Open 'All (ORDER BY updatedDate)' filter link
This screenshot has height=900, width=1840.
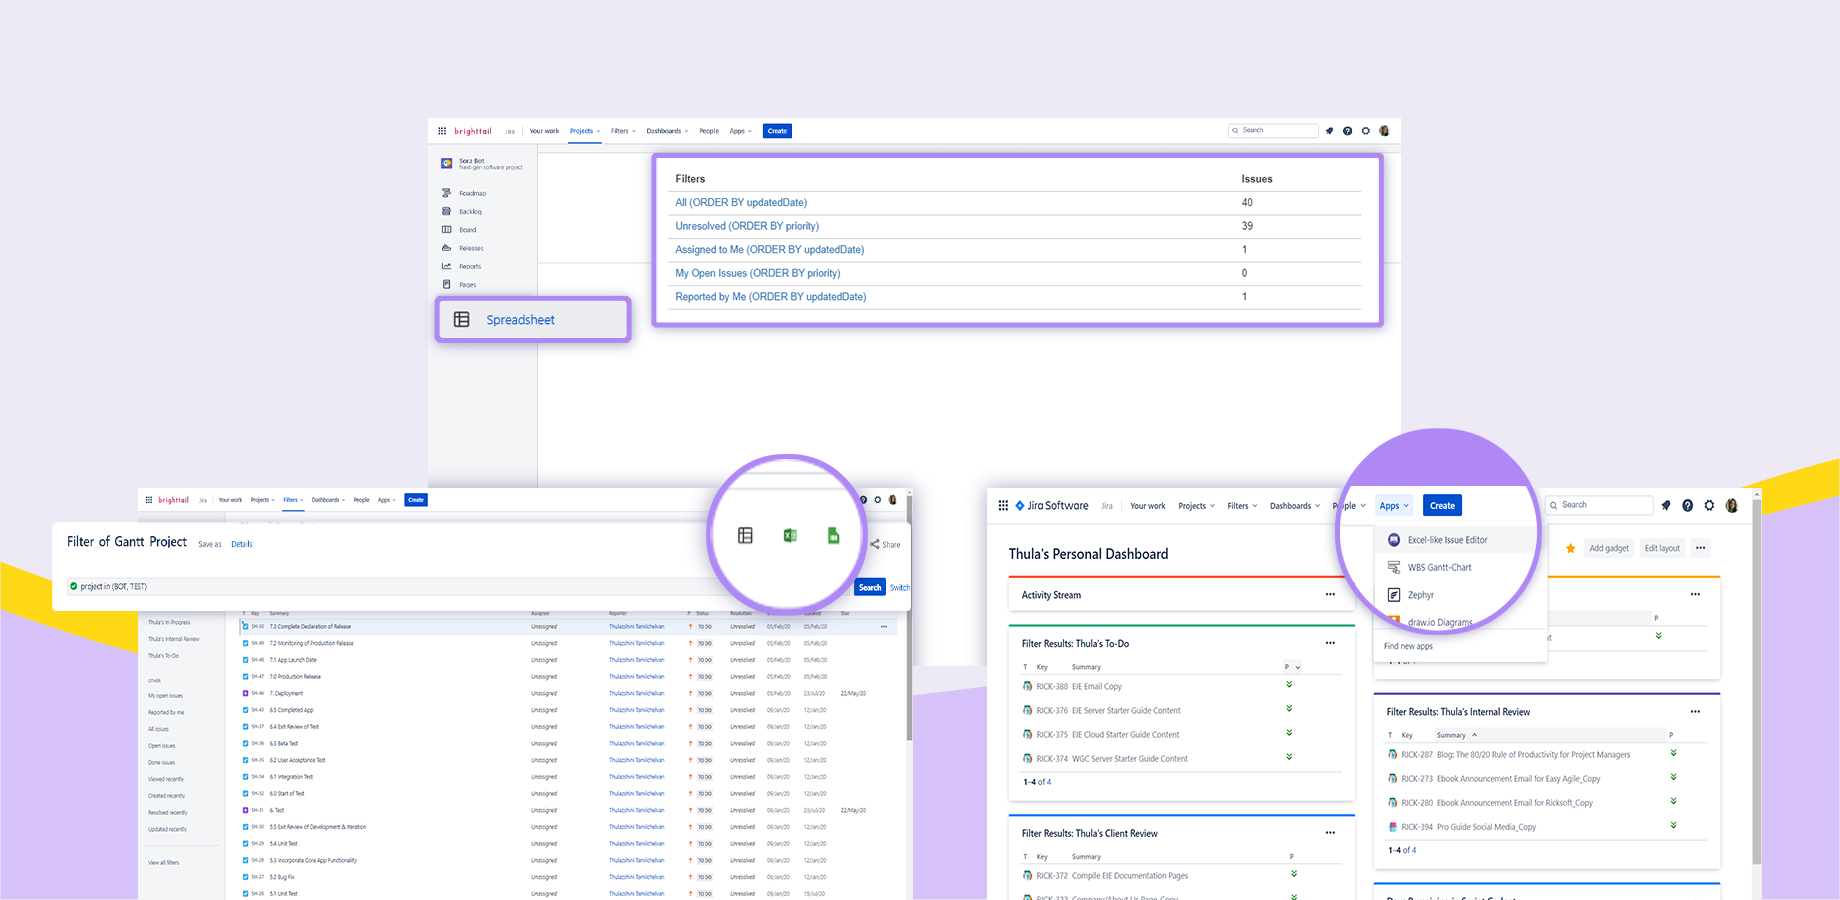(741, 202)
